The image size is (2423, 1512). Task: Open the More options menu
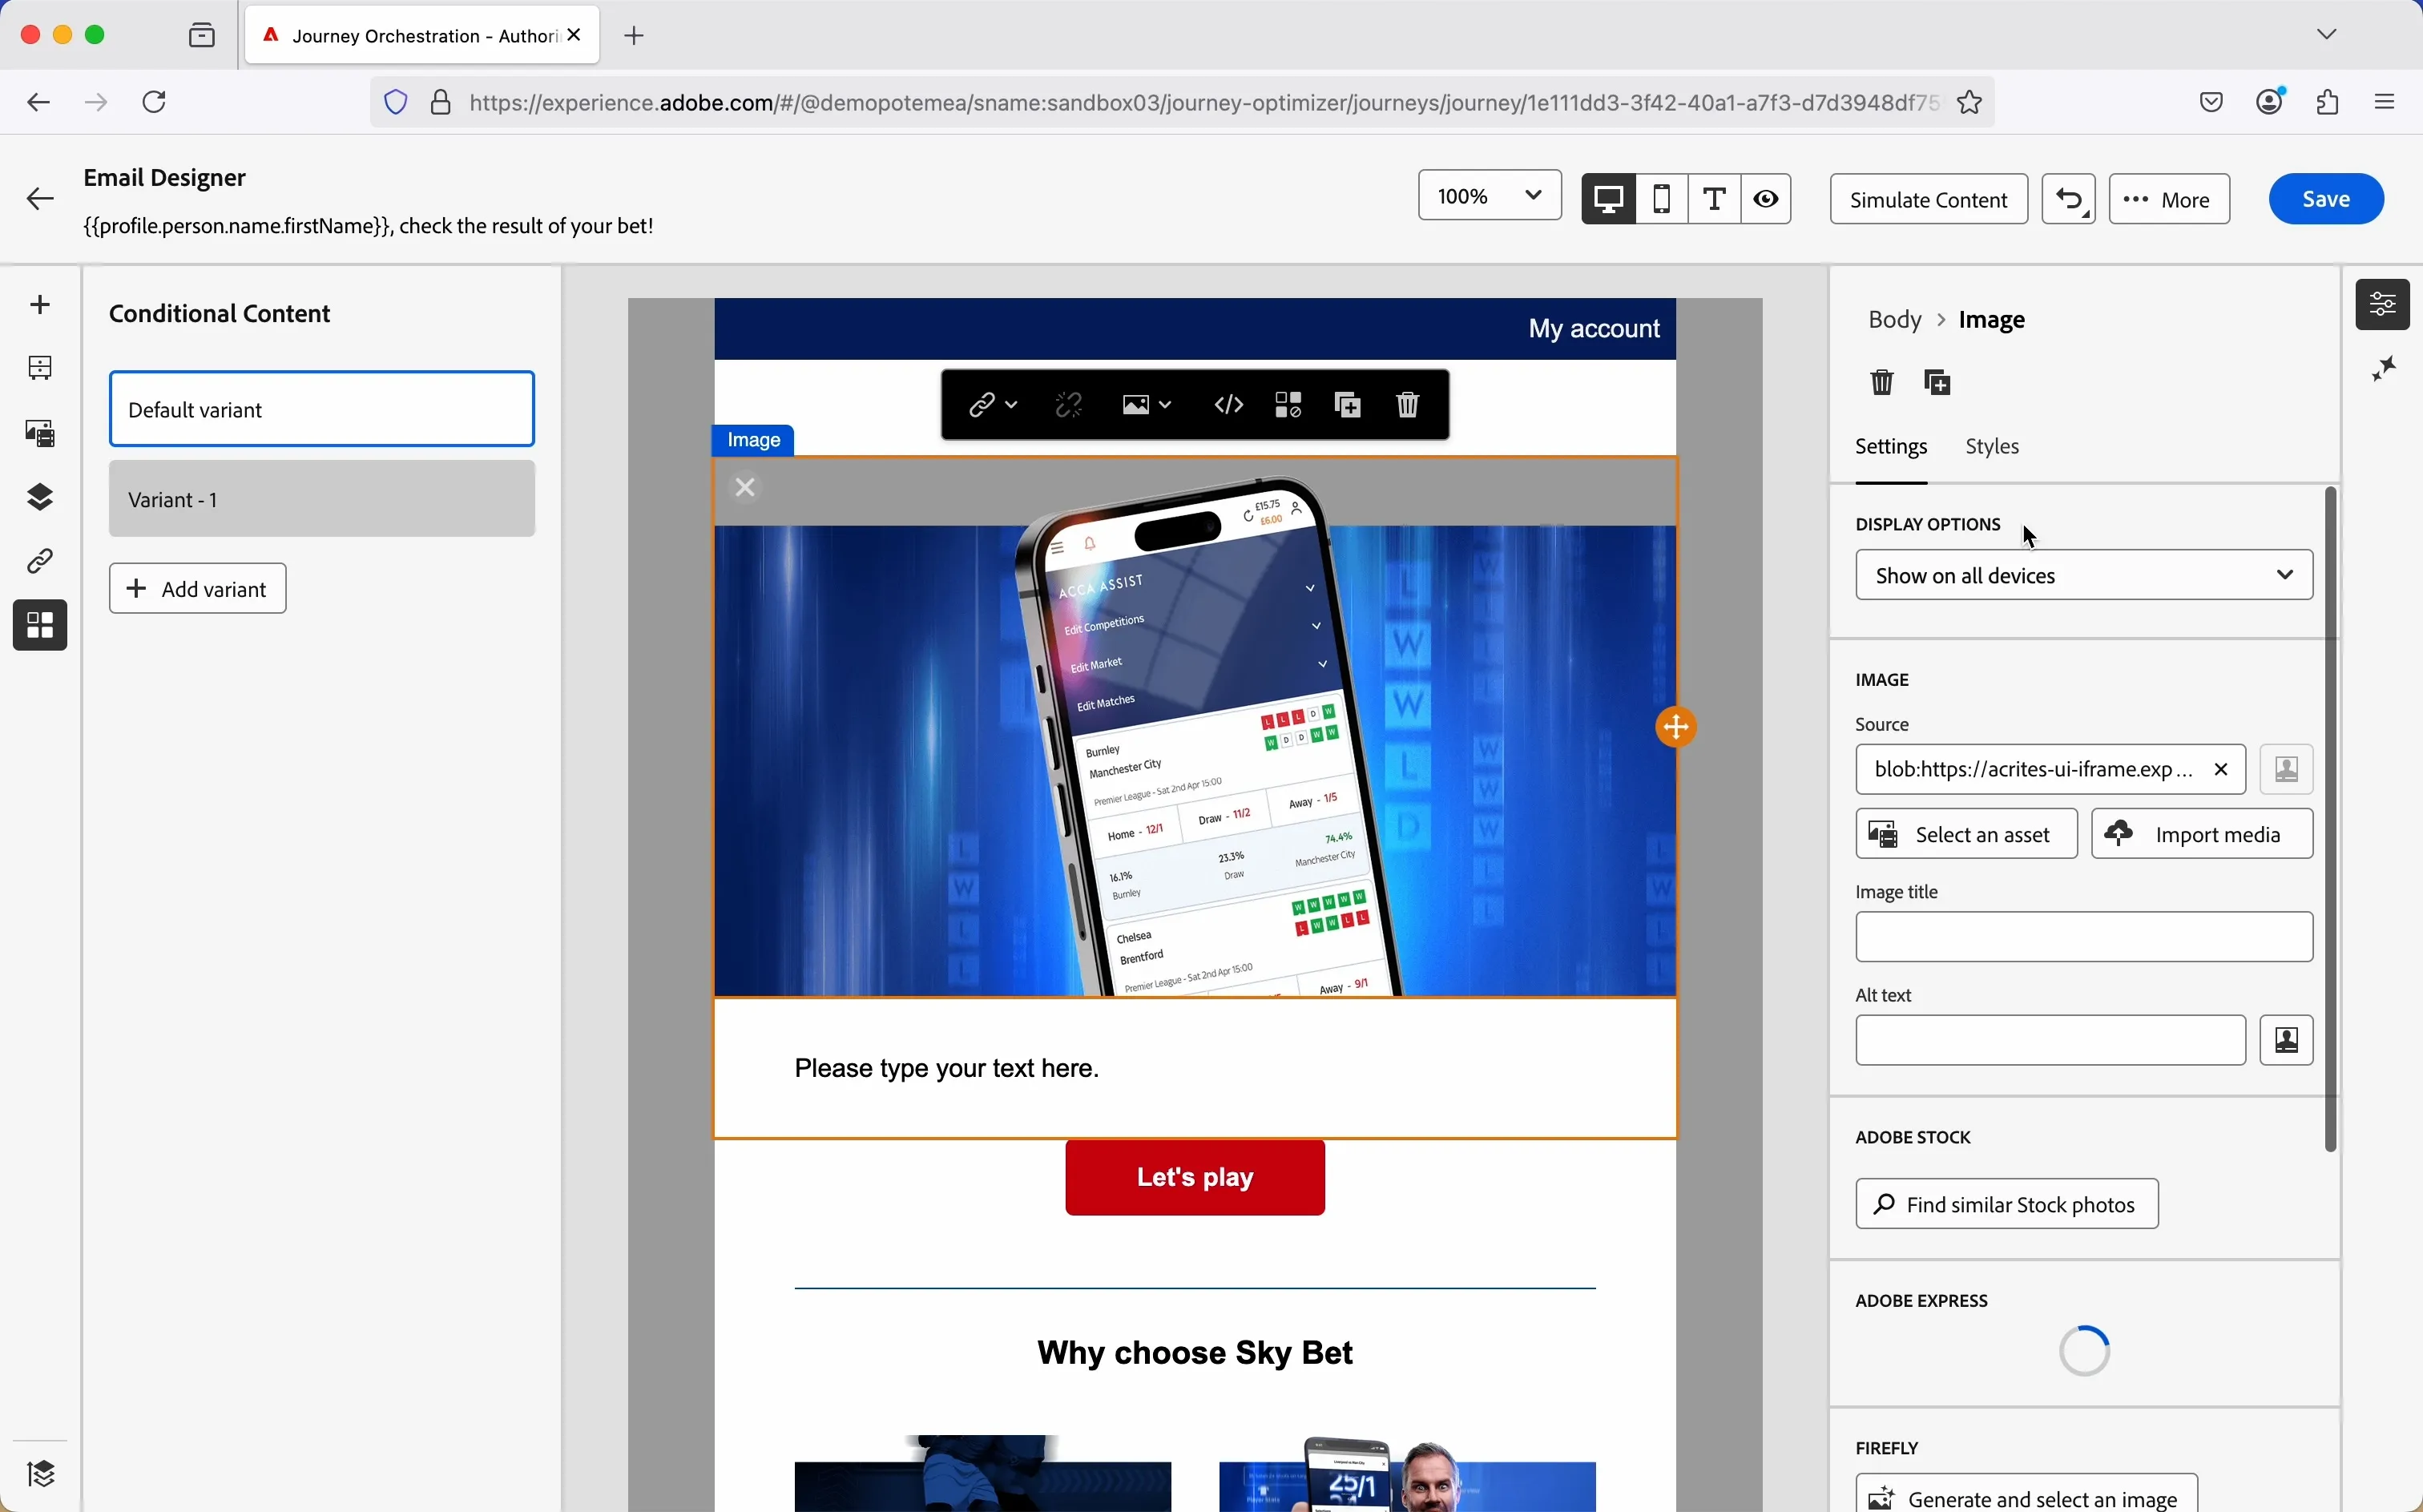click(x=2169, y=199)
